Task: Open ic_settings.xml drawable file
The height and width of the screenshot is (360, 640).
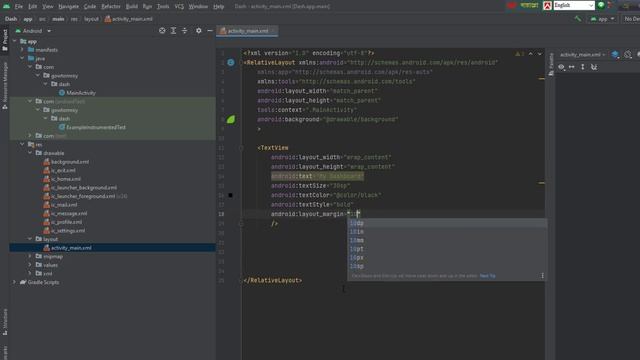Action: point(68,230)
